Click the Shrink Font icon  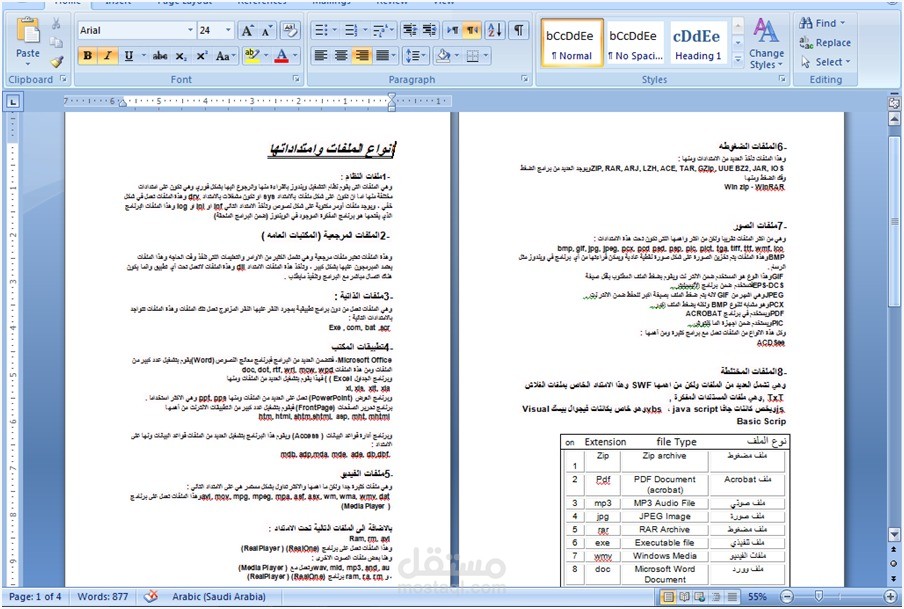(x=268, y=31)
